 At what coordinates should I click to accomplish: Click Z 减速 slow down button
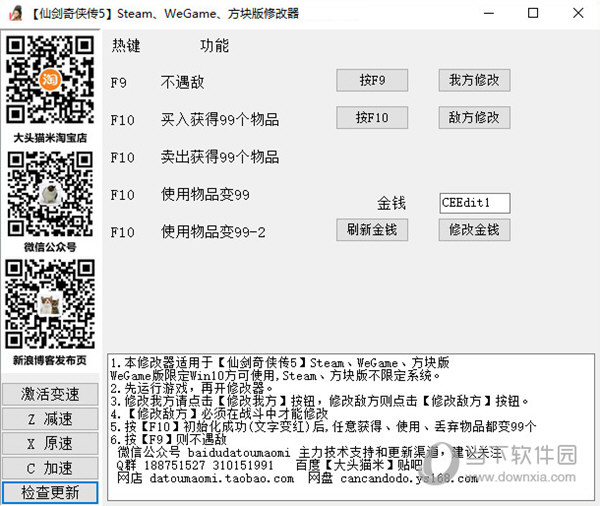(x=50, y=419)
